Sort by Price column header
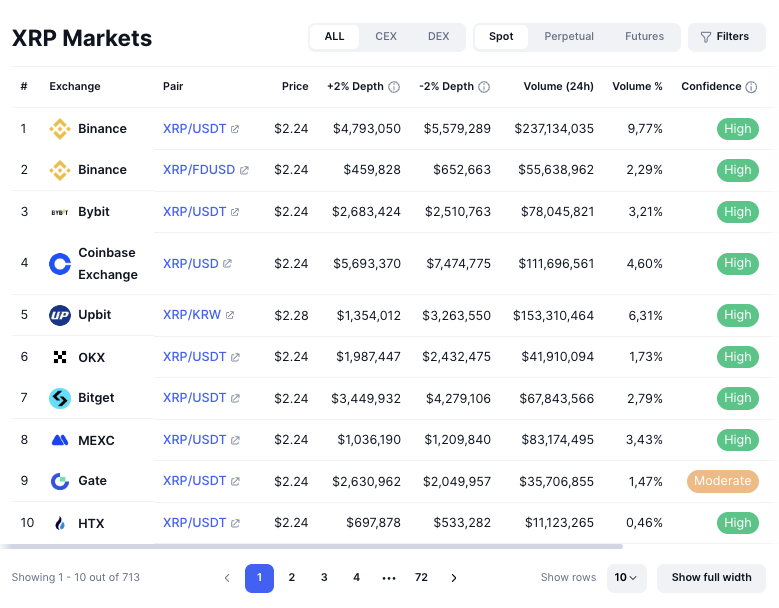Viewport: 779px width, 608px height. click(x=295, y=86)
